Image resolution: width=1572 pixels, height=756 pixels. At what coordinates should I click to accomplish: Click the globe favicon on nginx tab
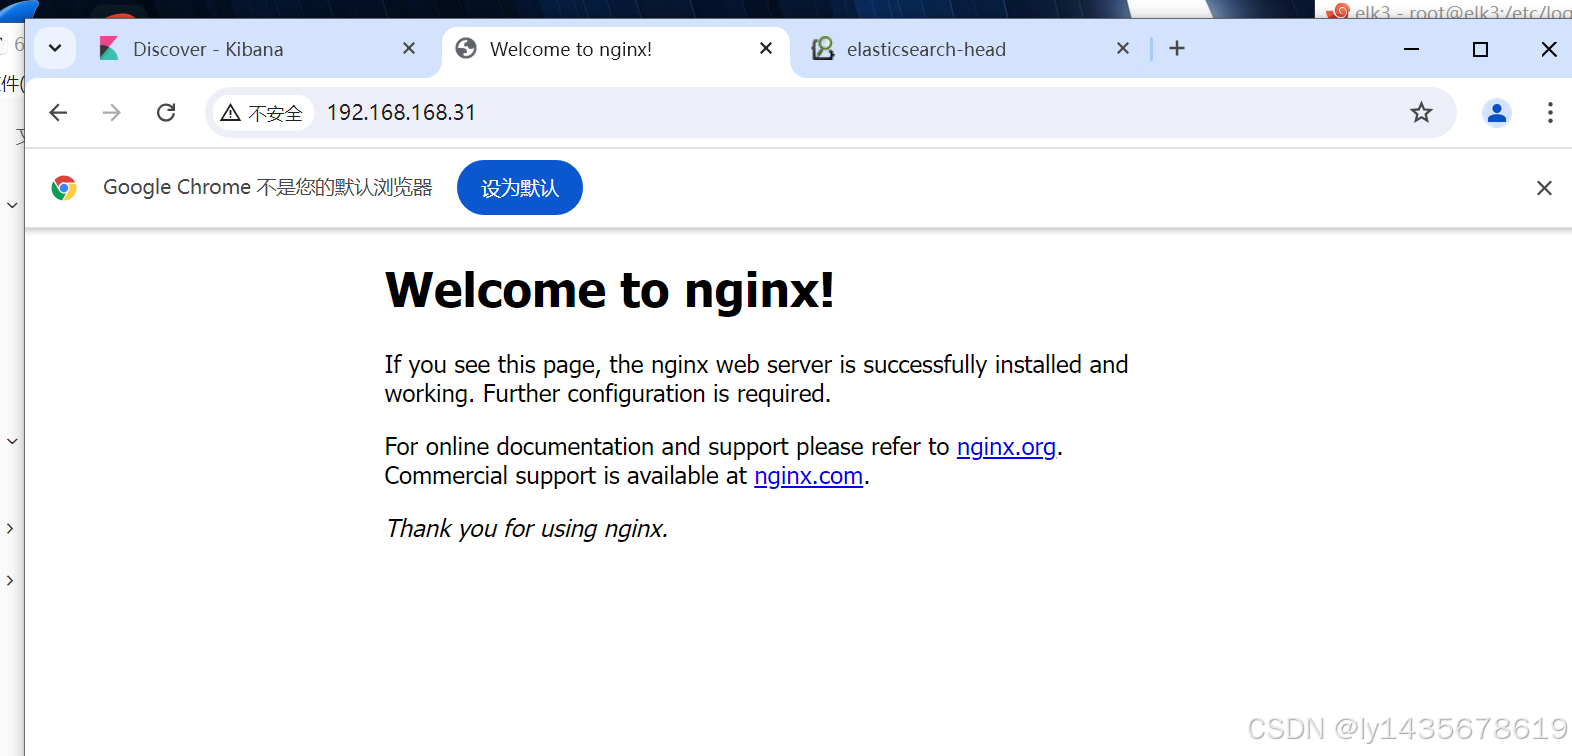pos(466,49)
